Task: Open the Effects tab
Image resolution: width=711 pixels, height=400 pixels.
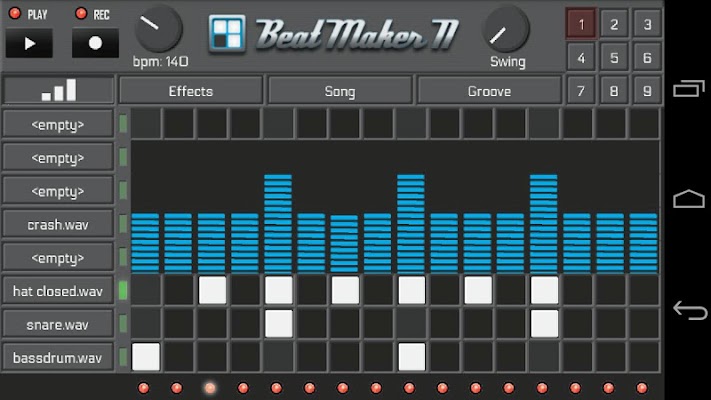Action: 190,91
